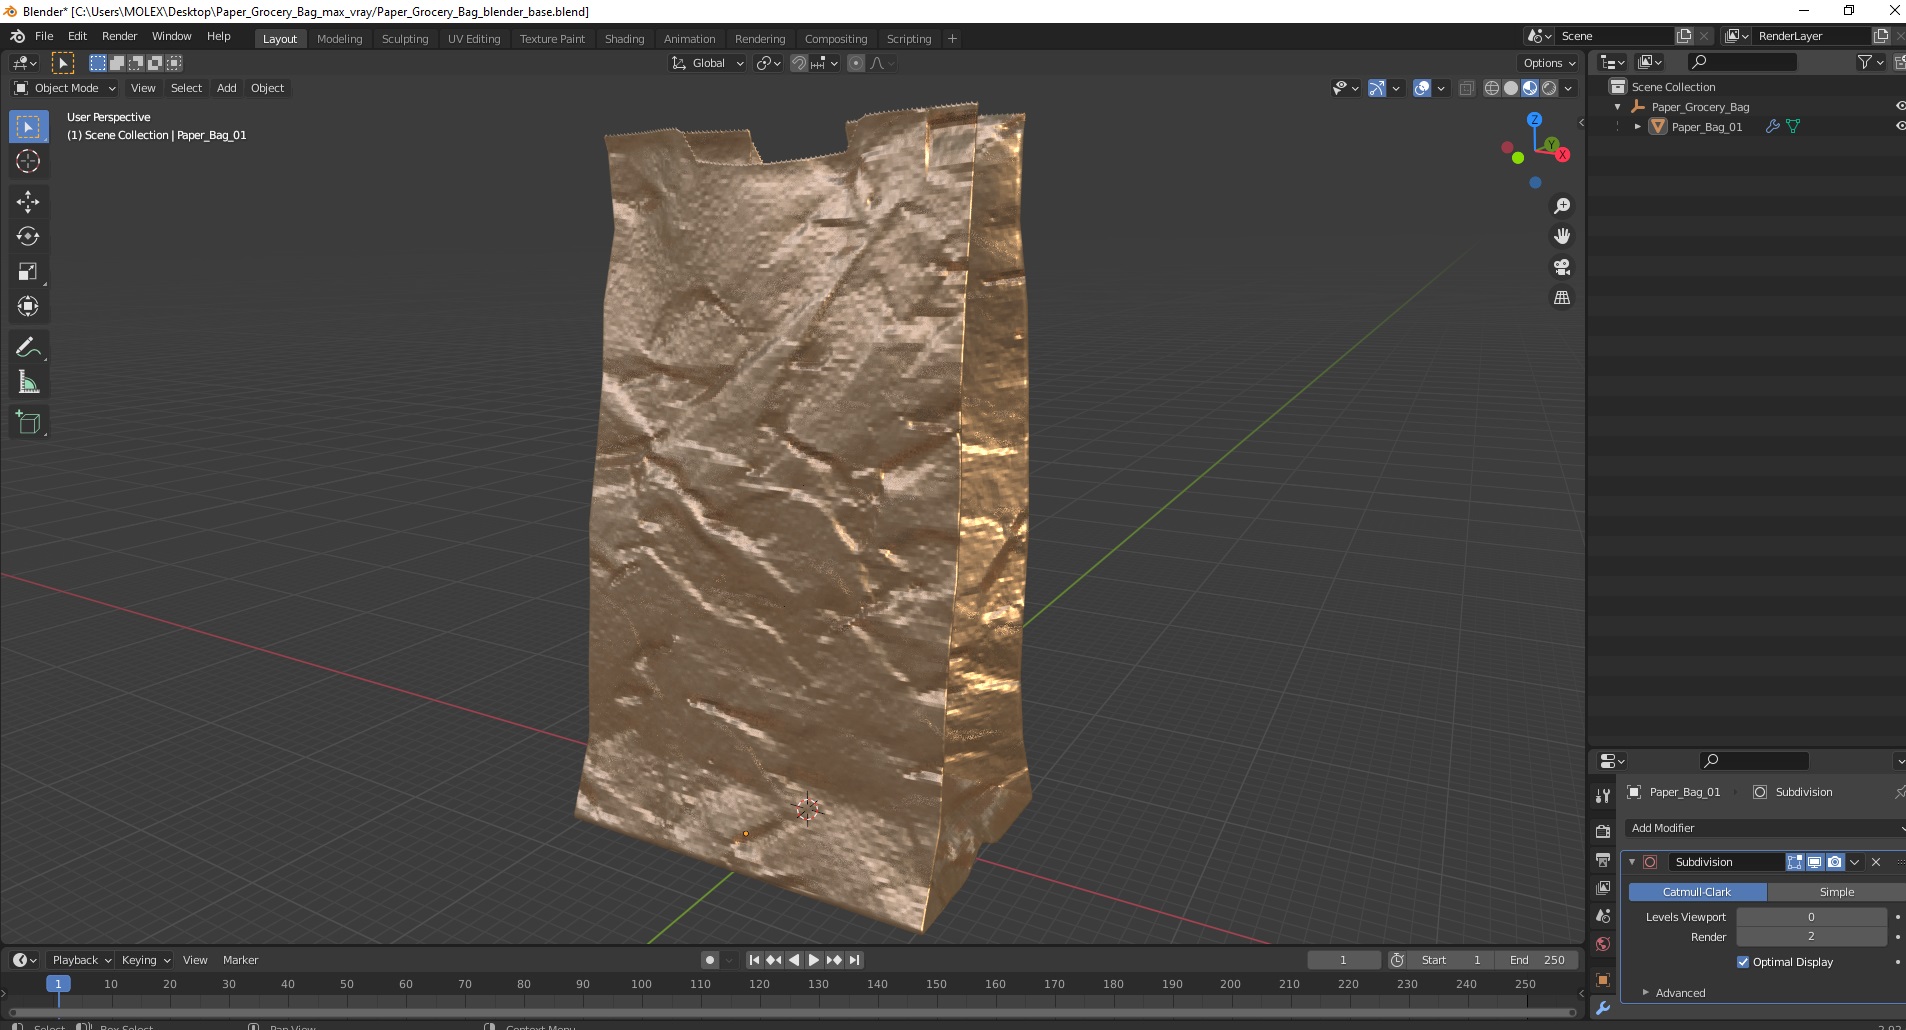The height and width of the screenshot is (1030, 1906).
Task: Open viewport shading options dropdown
Action: (1568, 88)
